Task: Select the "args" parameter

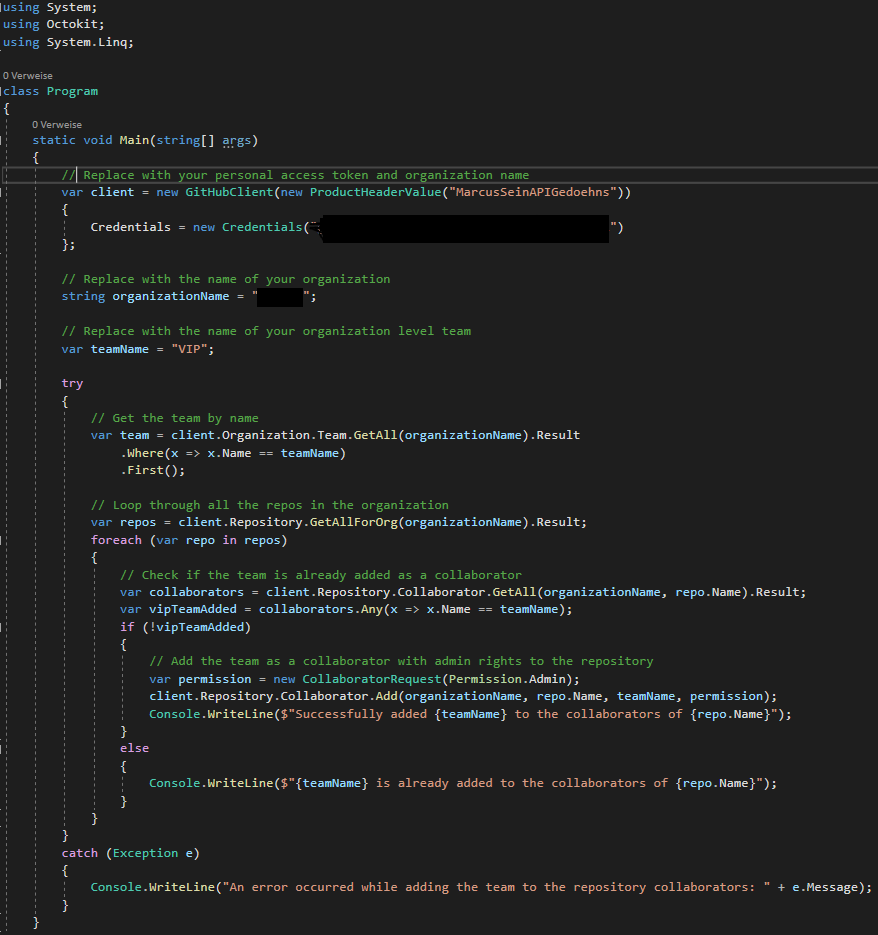Action: [x=236, y=140]
